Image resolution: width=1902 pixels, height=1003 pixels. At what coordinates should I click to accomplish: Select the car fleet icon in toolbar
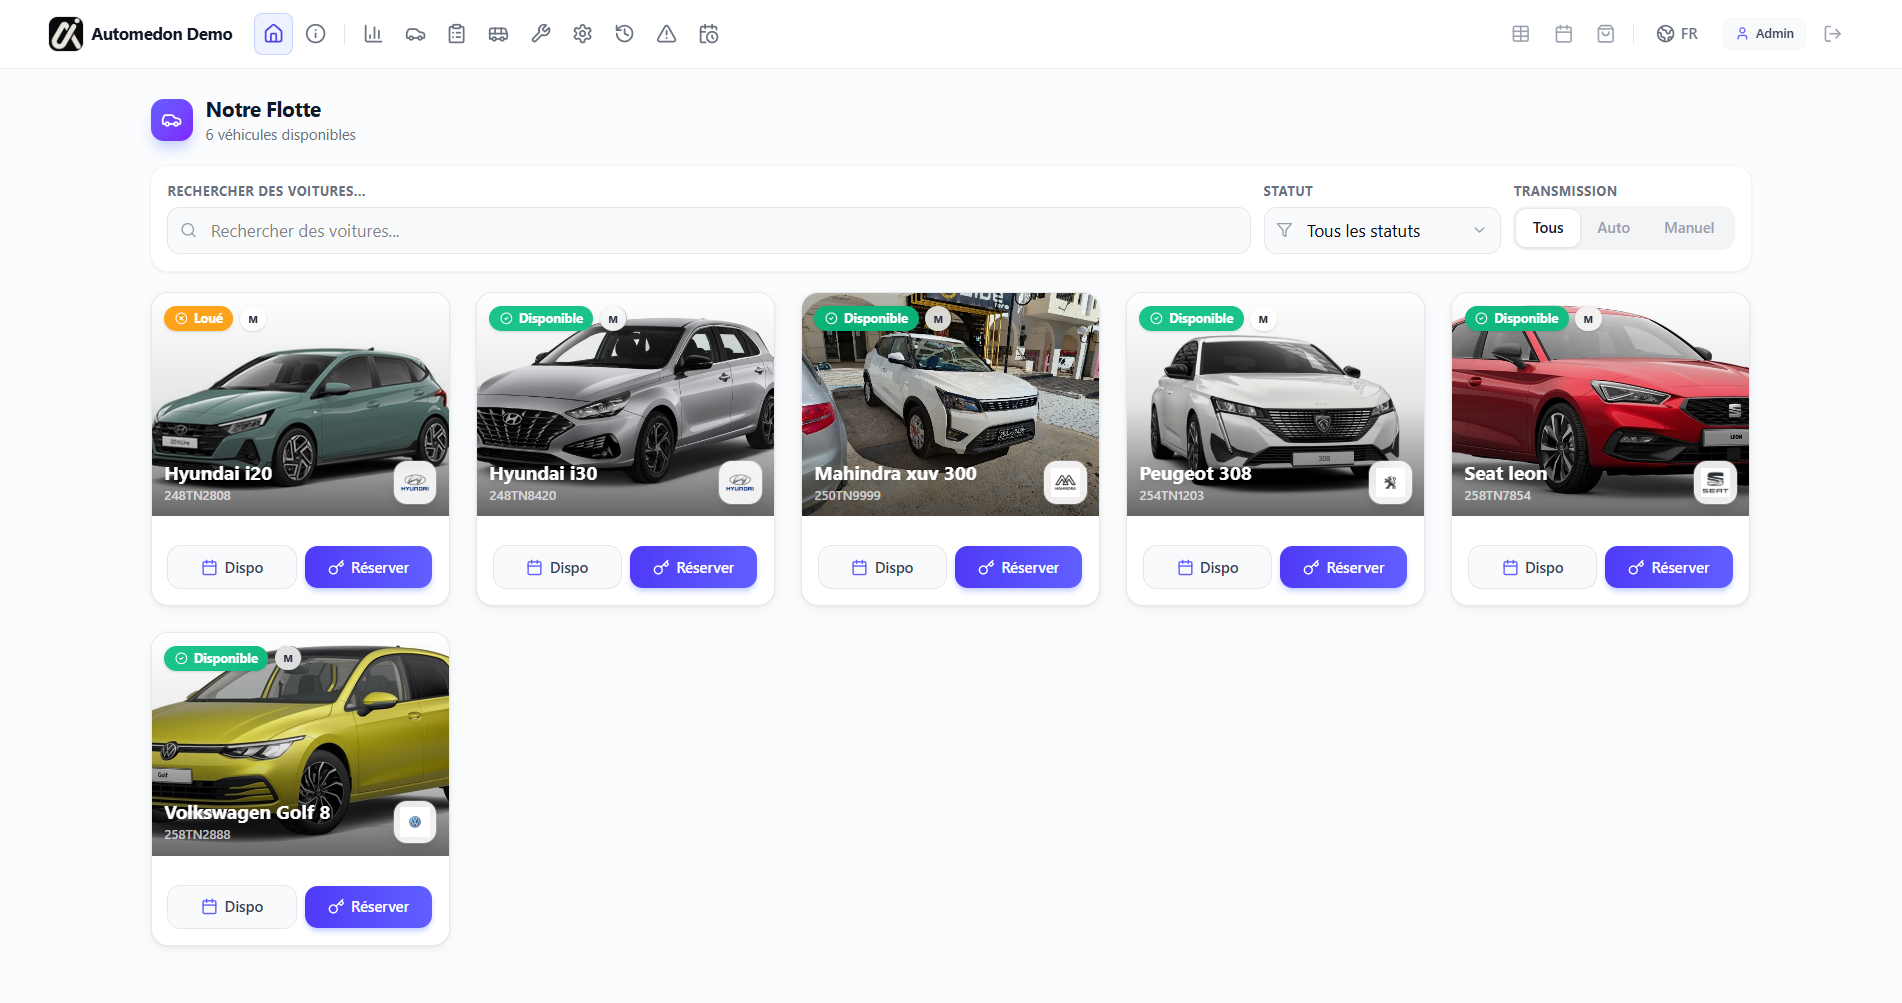(415, 33)
